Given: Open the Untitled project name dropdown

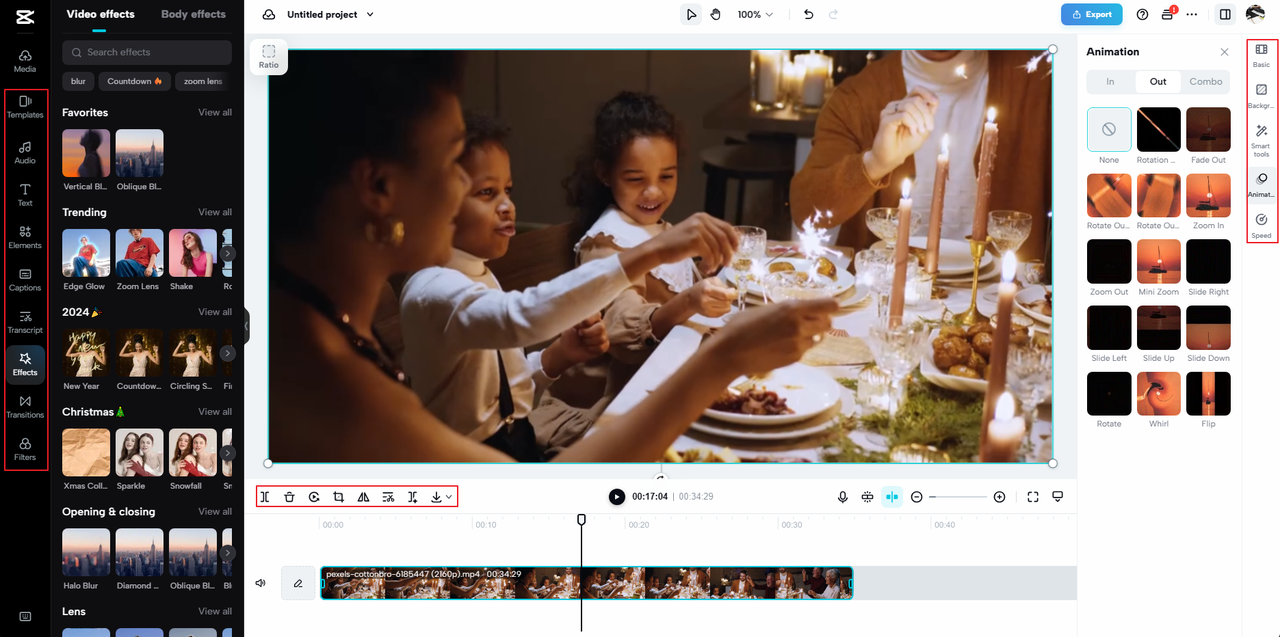Looking at the screenshot, I should click(331, 15).
